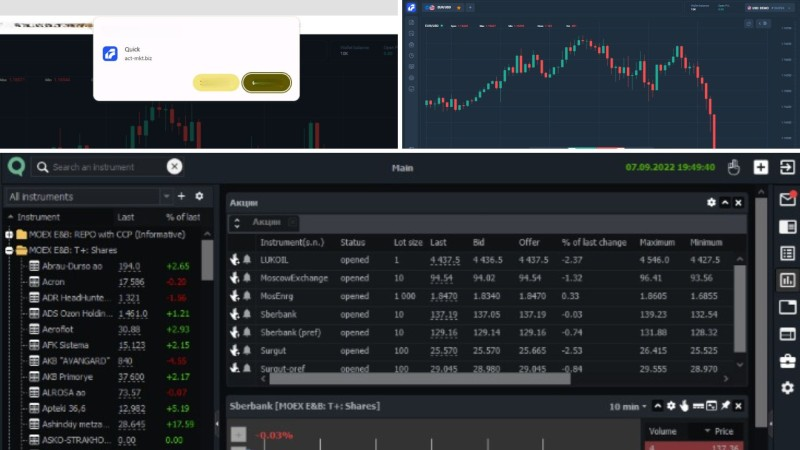Select the chart icon in right sidebar
The height and width of the screenshot is (450, 800).
tap(787, 280)
